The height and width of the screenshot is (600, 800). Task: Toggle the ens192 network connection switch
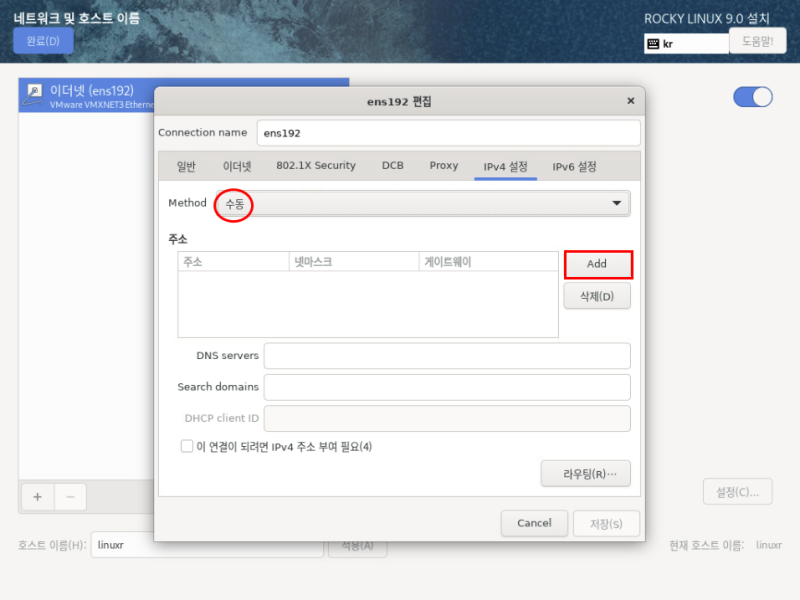point(753,97)
